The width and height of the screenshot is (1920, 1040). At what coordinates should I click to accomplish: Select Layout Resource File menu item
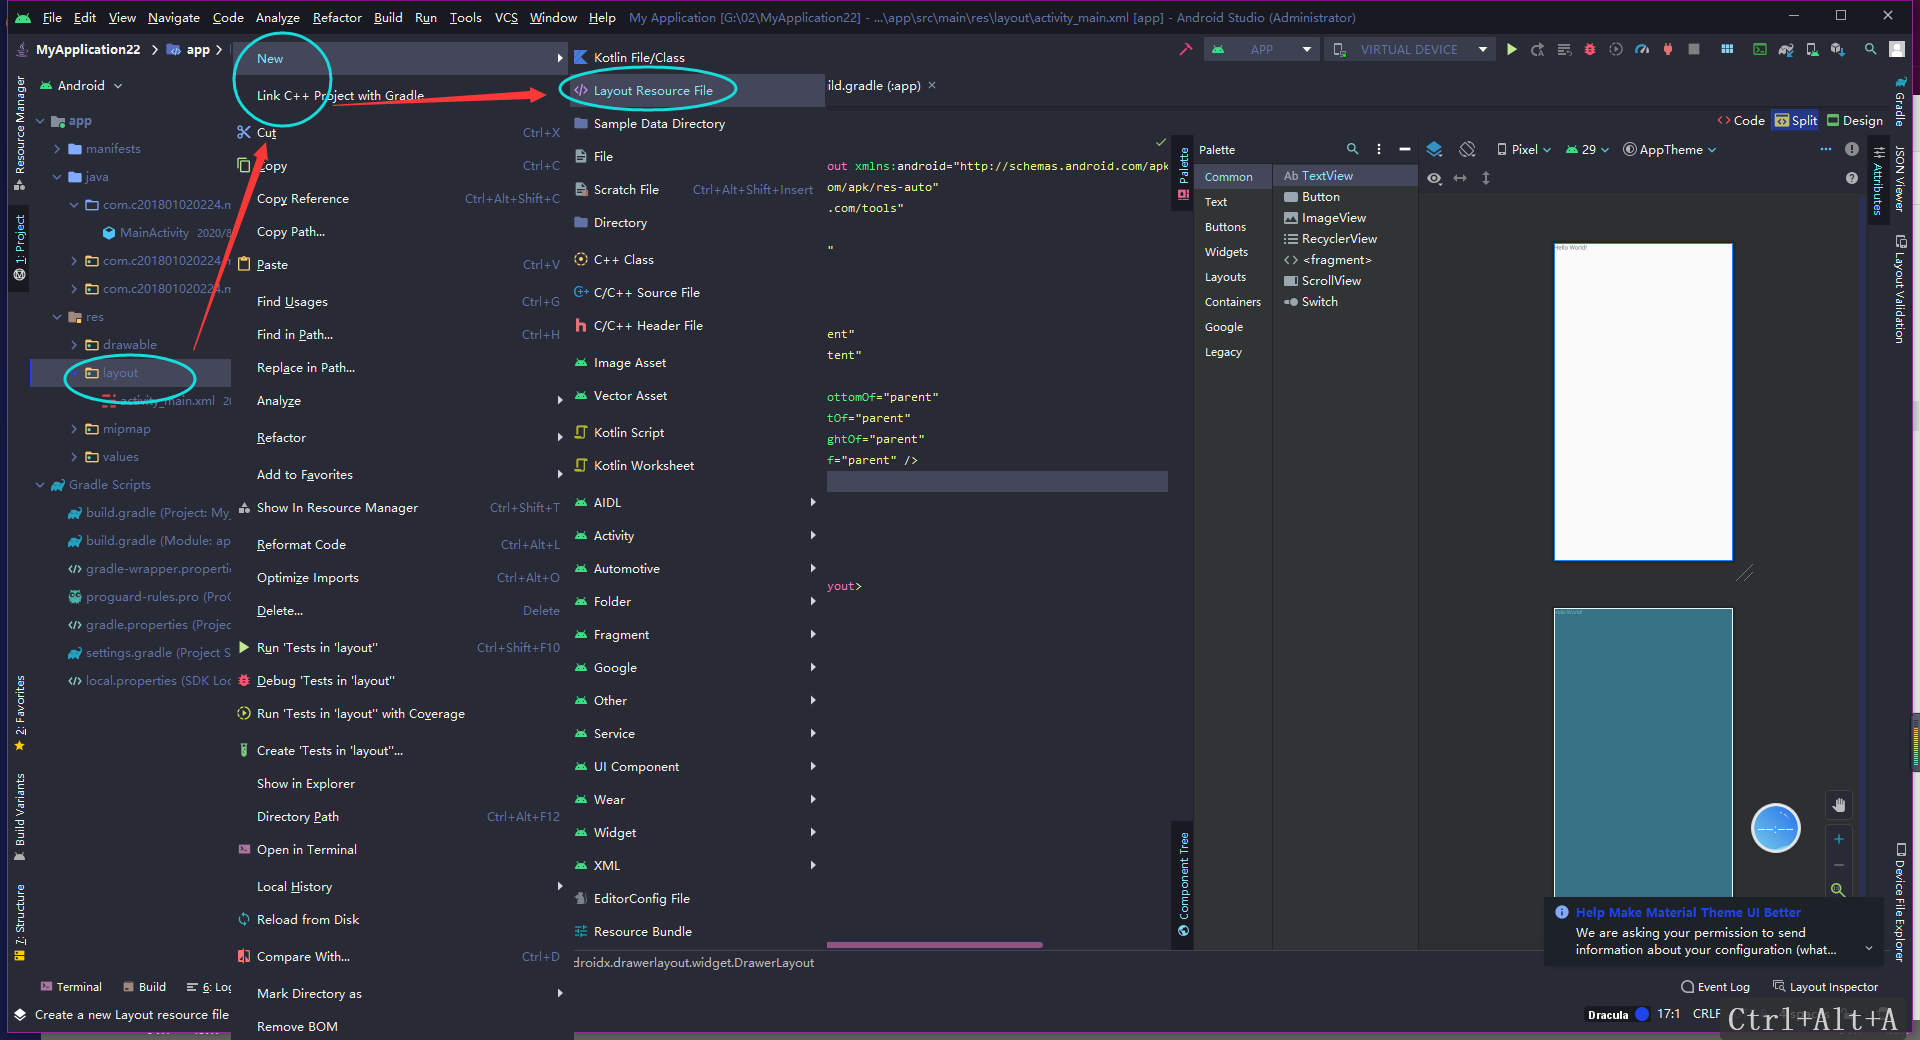tap(696, 90)
